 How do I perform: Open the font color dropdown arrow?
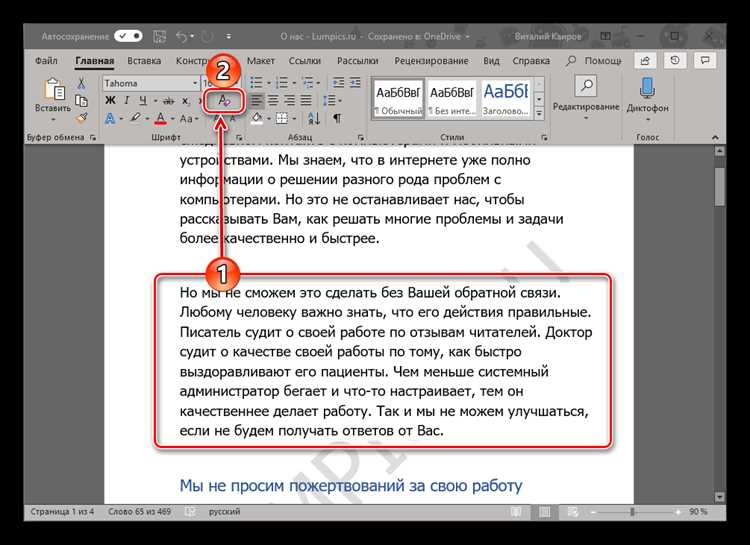pyautogui.click(x=172, y=118)
